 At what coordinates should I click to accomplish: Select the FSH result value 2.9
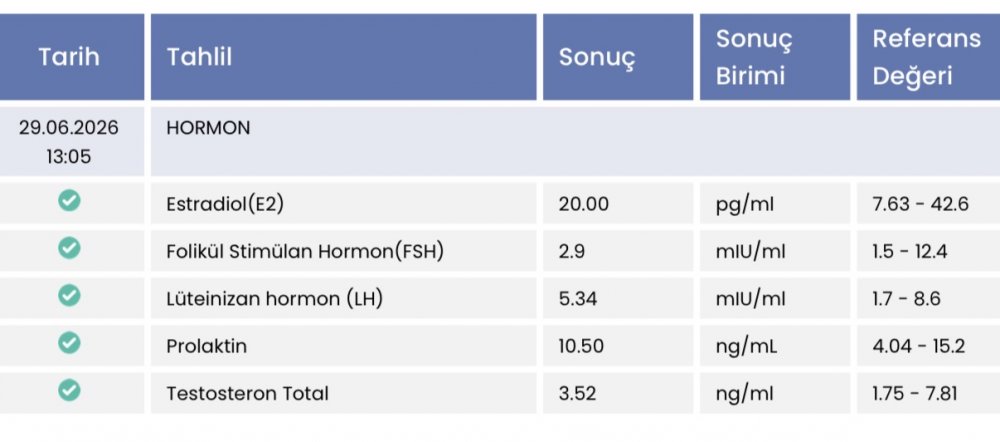pyautogui.click(x=571, y=251)
